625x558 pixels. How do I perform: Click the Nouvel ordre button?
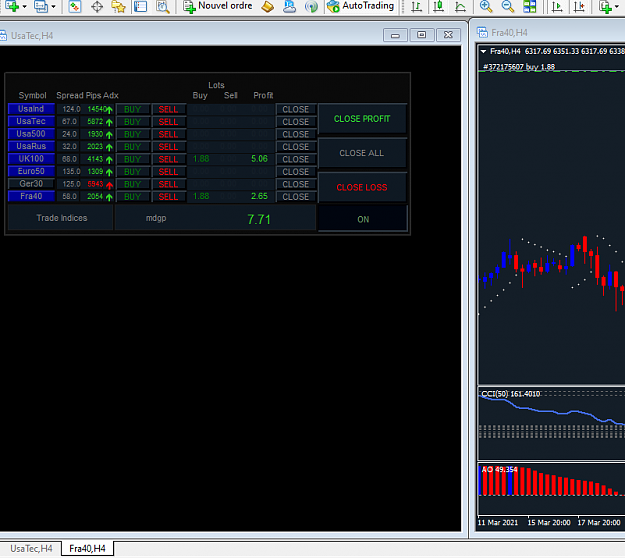tap(218, 6)
